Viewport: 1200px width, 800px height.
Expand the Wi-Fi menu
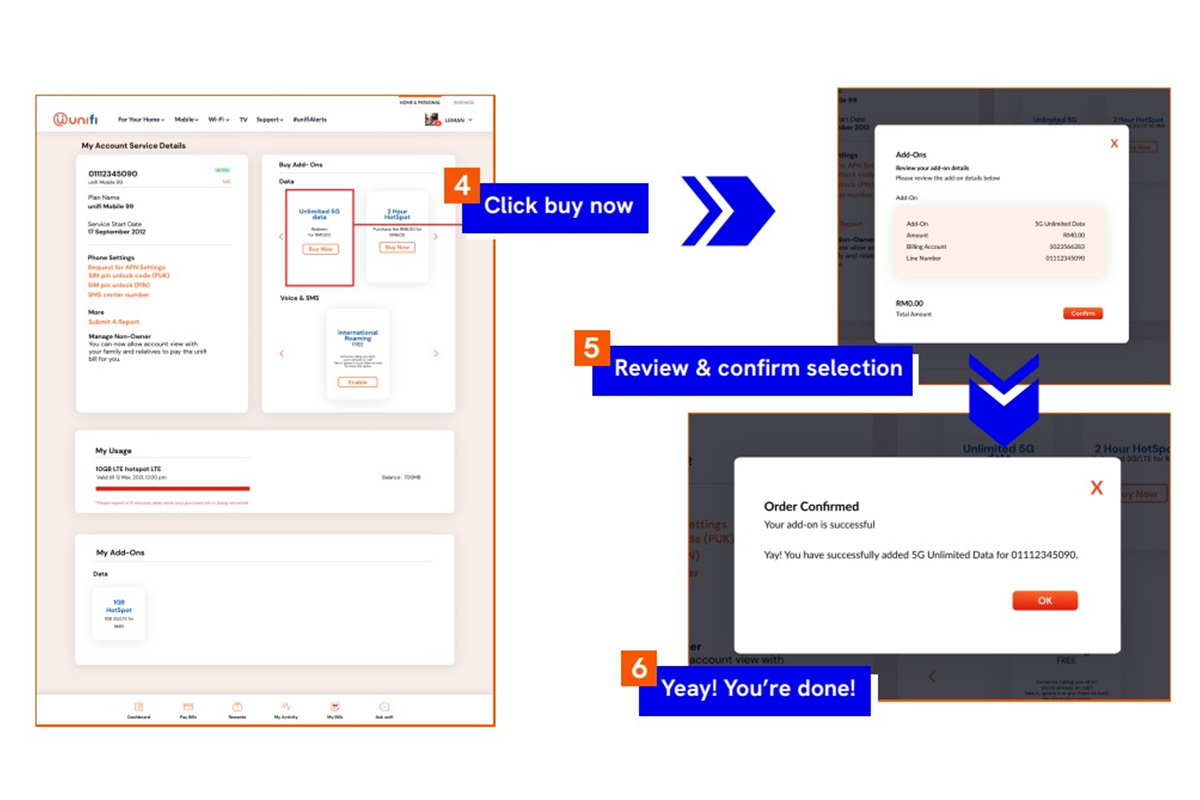point(219,120)
